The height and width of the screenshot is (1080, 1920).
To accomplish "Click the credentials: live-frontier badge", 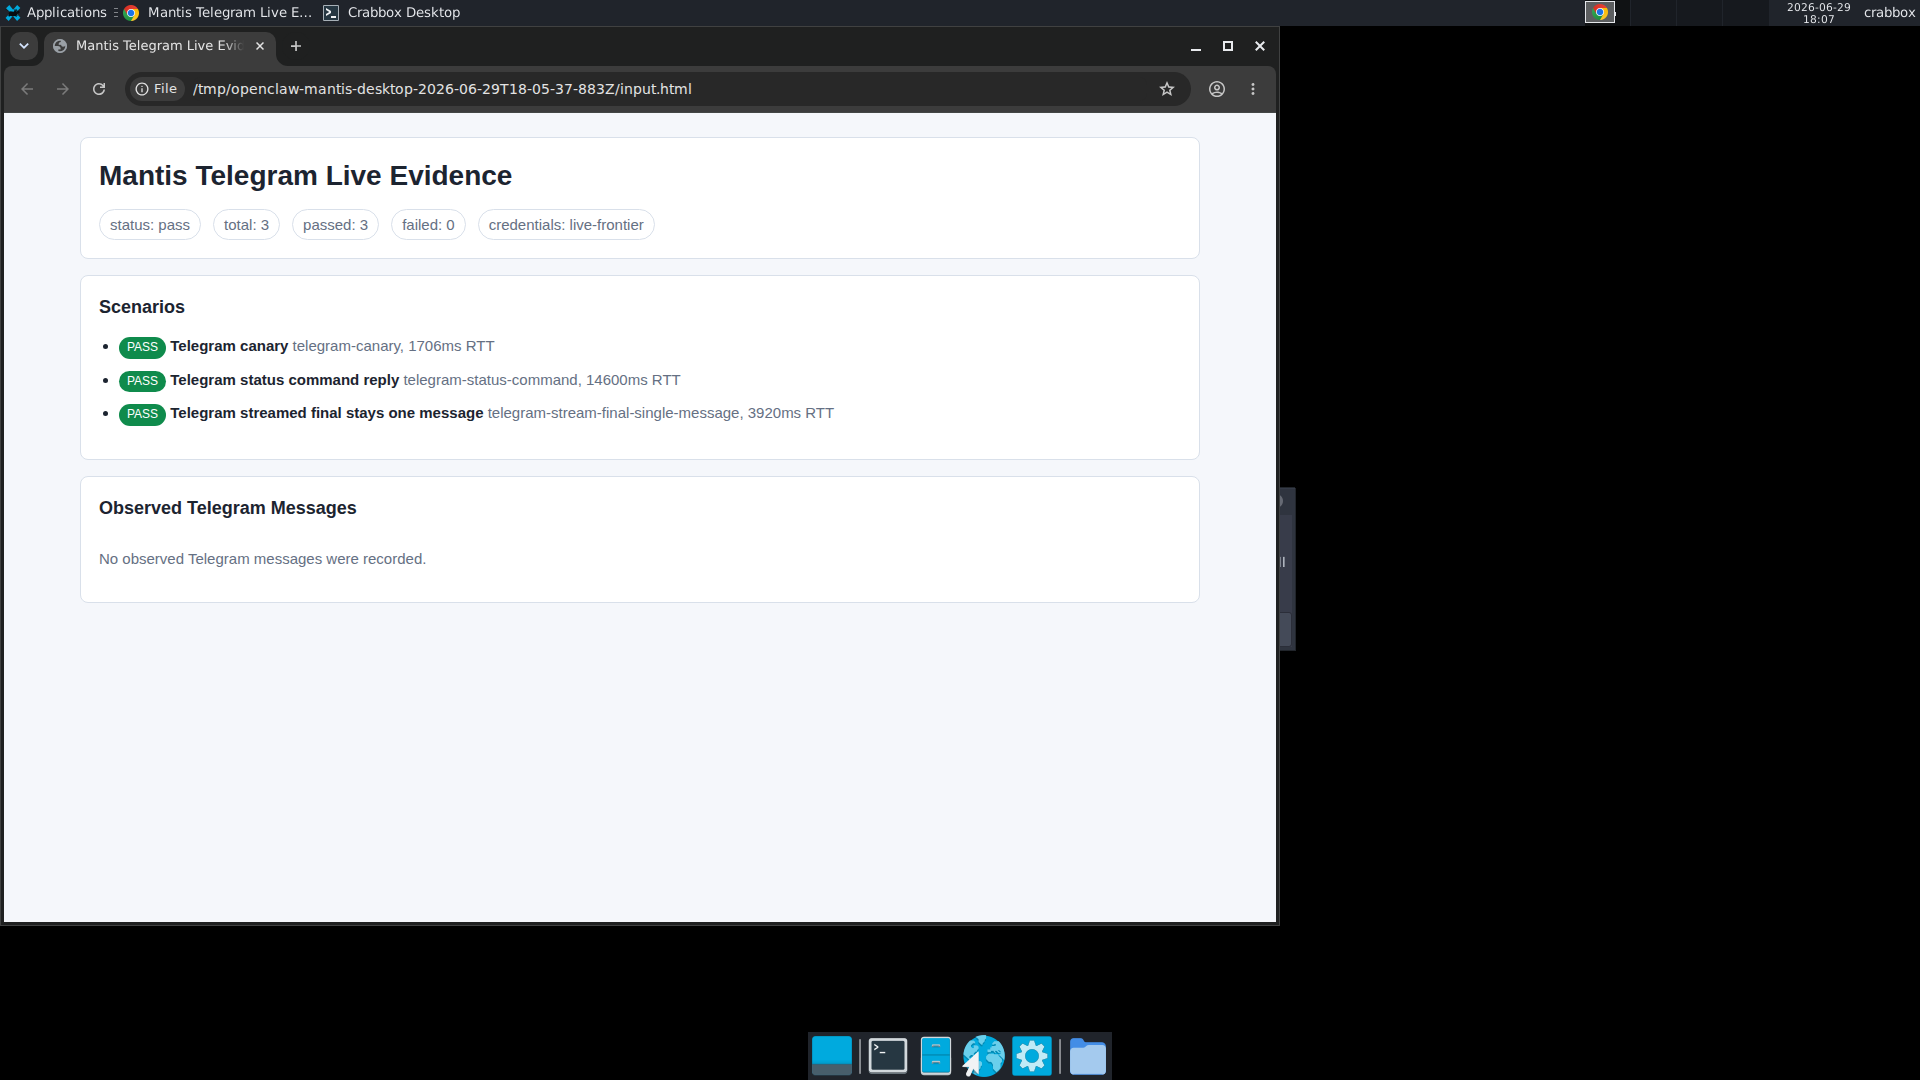I will coord(566,225).
